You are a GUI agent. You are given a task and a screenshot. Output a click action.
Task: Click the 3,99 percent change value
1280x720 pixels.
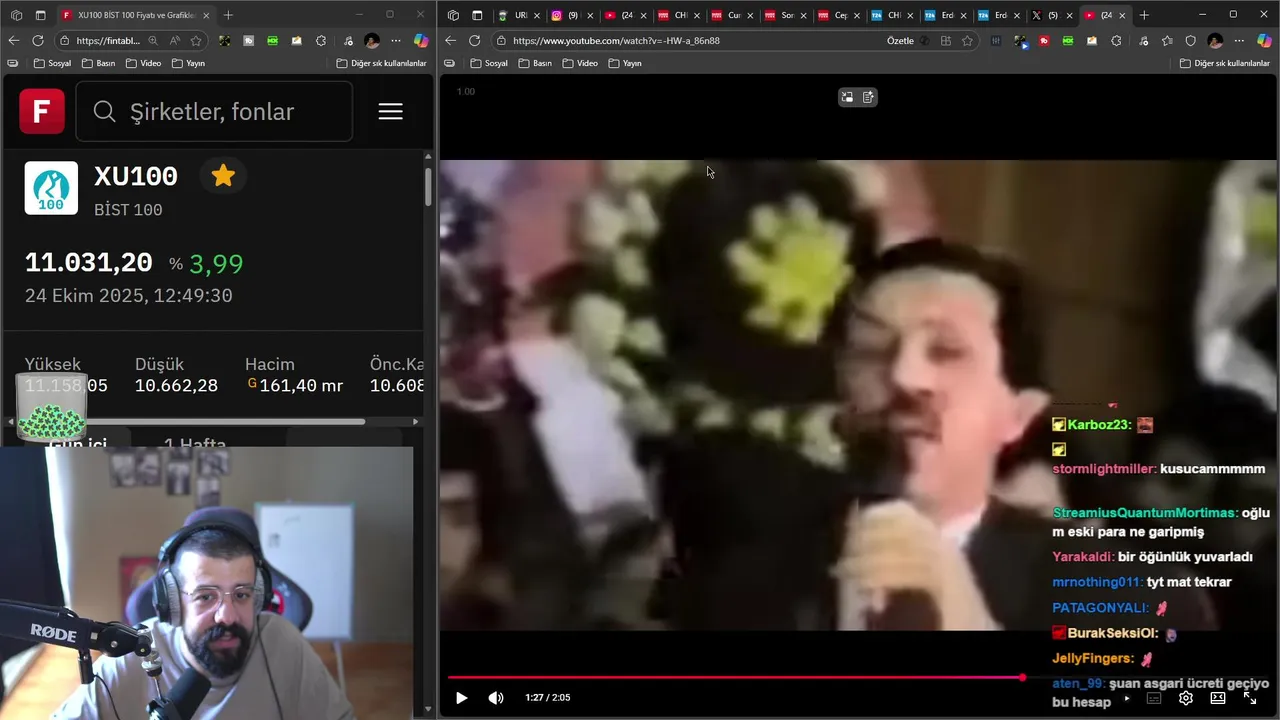216,264
